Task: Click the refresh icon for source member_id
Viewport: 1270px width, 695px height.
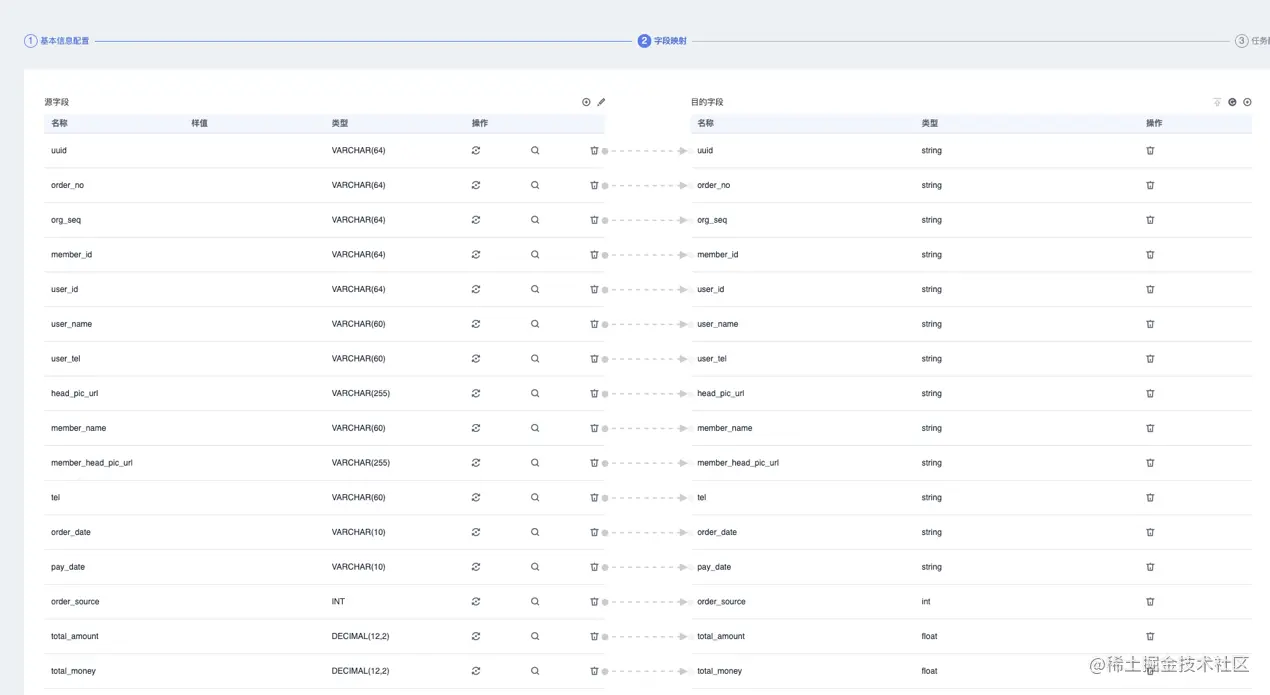Action: point(476,254)
